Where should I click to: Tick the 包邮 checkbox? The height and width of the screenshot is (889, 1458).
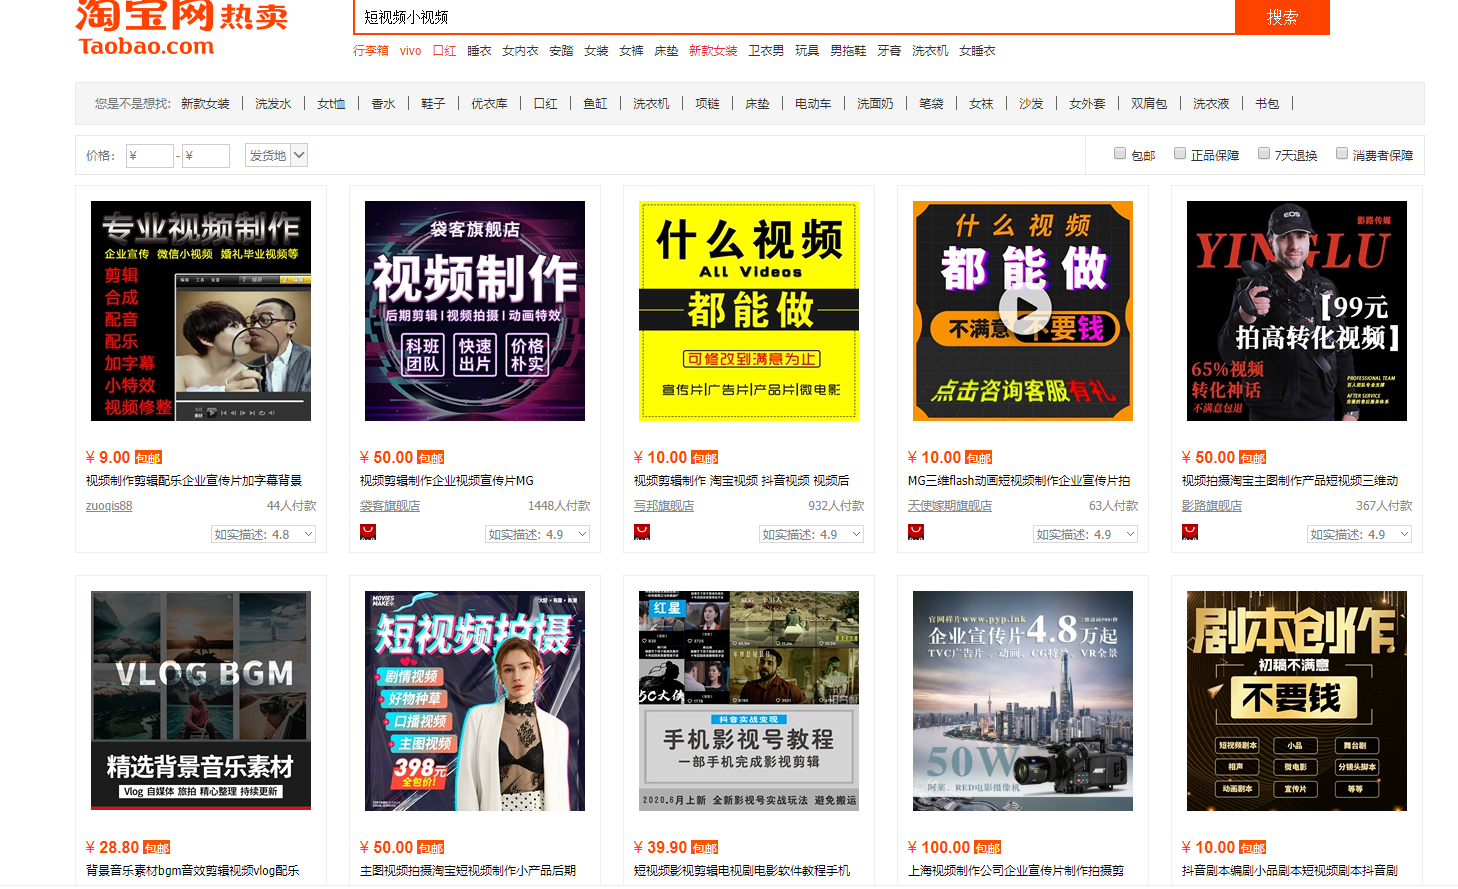click(1120, 154)
